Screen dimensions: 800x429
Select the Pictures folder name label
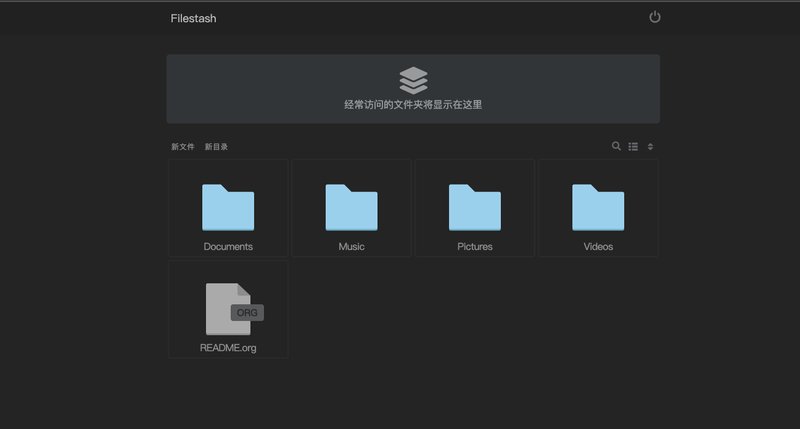pos(475,246)
